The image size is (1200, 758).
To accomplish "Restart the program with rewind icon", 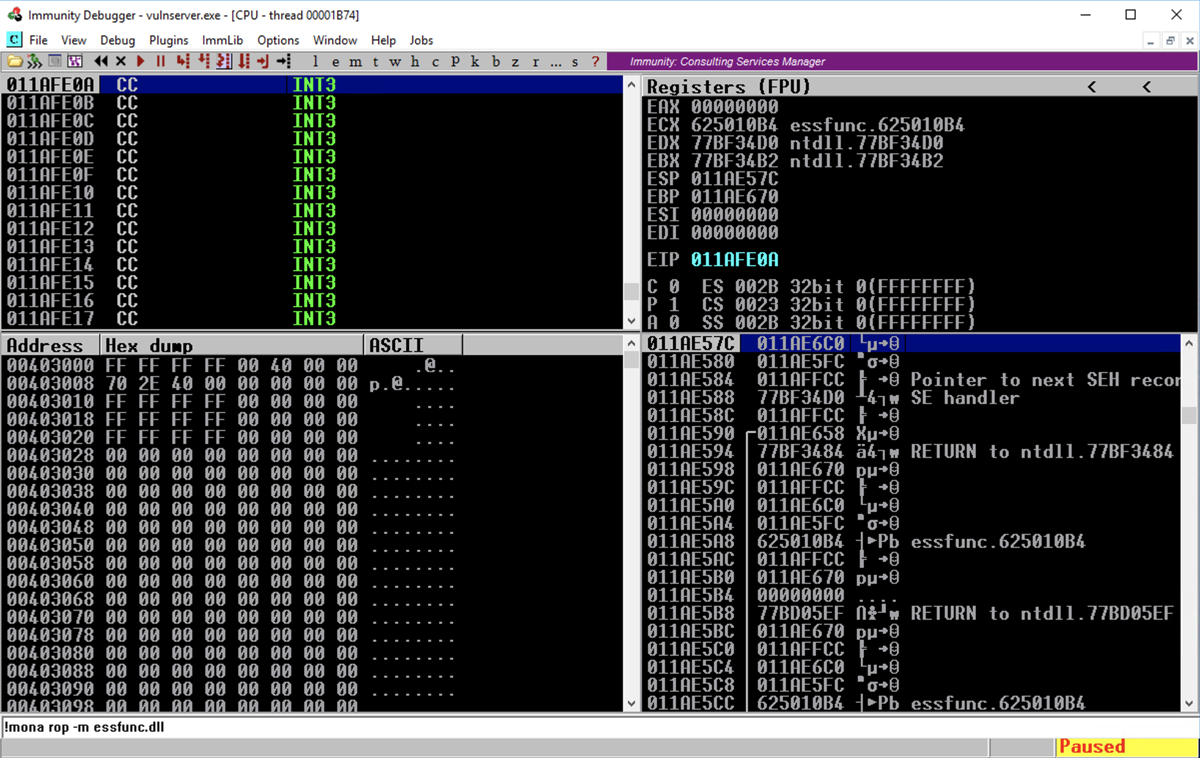I will pos(101,62).
